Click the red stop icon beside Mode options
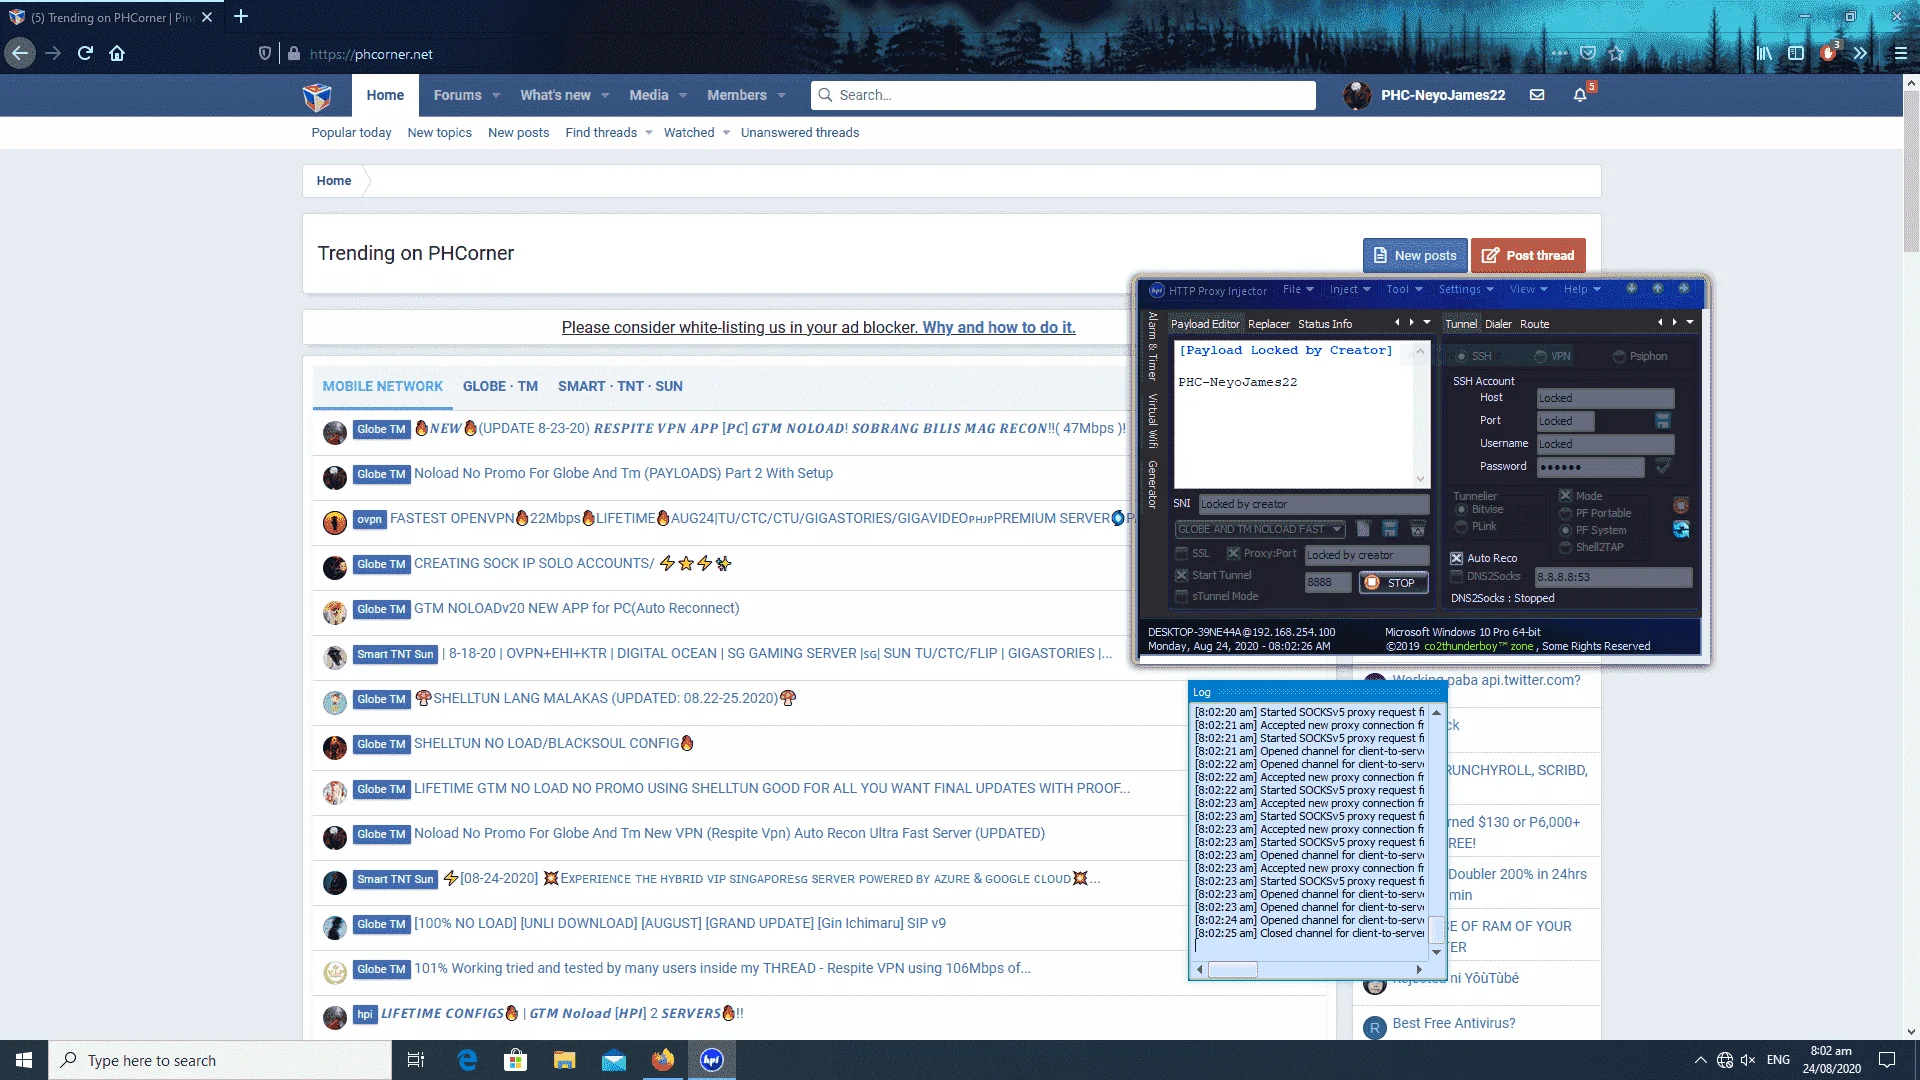 1681,506
